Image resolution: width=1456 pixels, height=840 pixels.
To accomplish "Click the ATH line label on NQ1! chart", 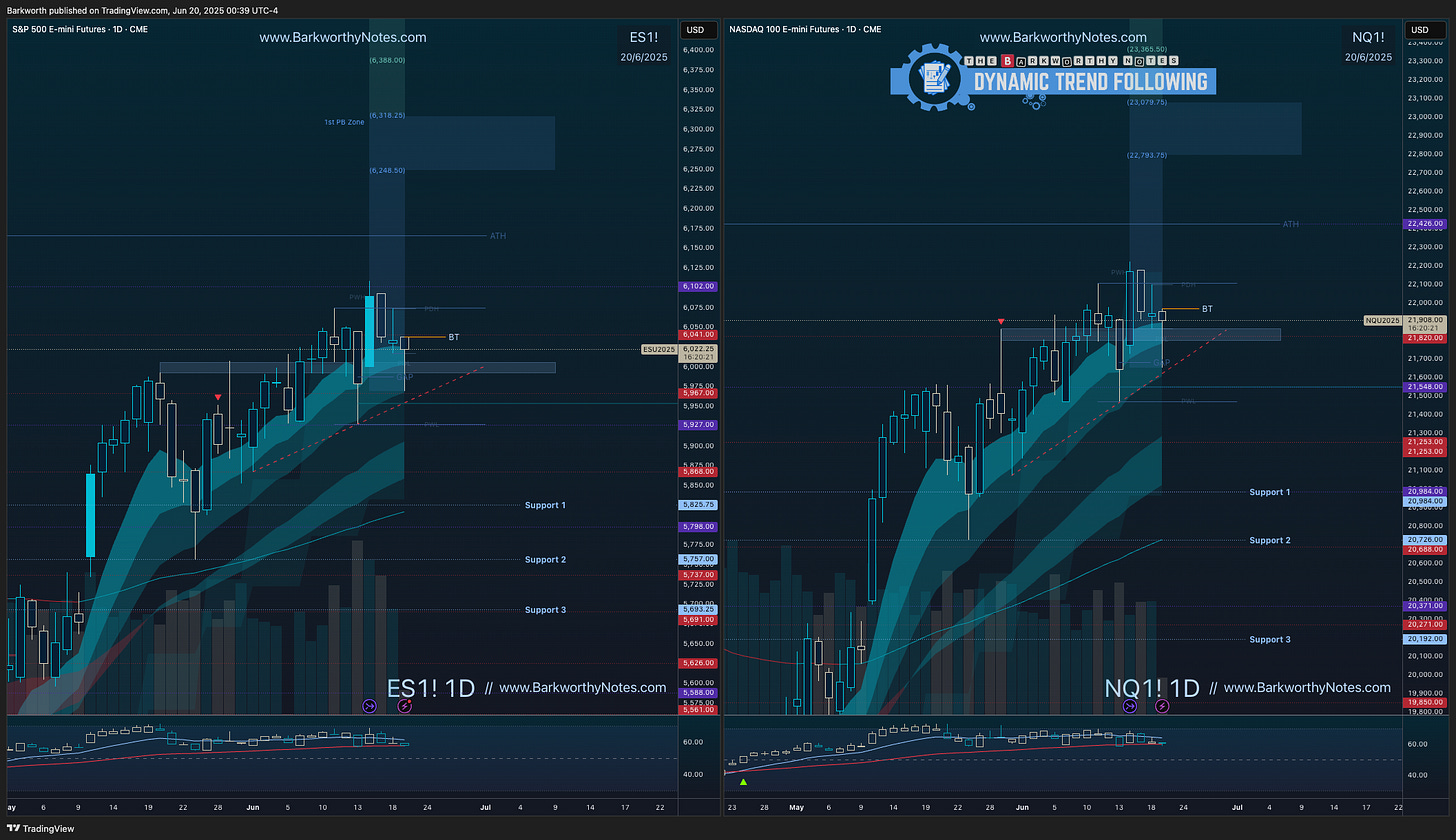I will click(x=1291, y=224).
